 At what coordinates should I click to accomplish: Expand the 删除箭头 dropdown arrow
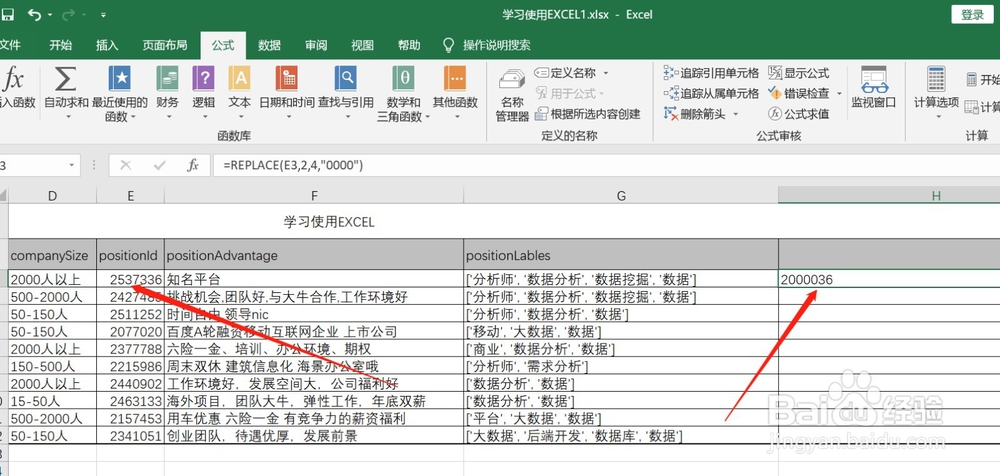click(735, 114)
